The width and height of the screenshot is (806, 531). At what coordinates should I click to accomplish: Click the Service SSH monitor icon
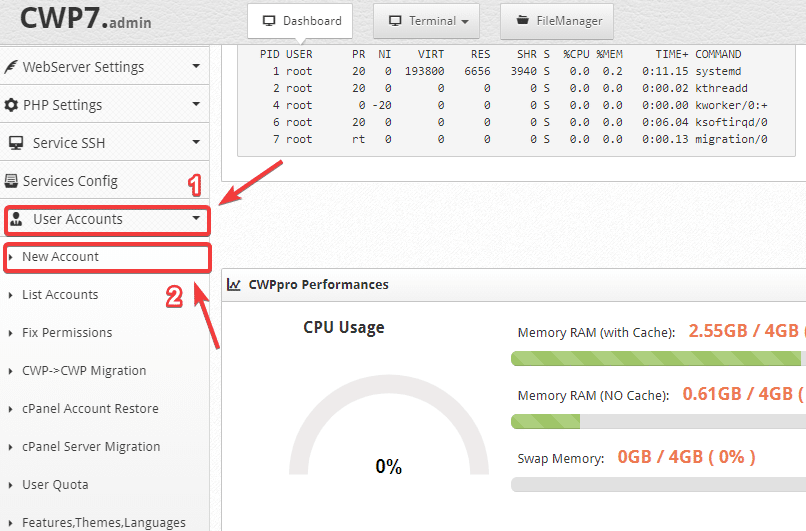coord(15,143)
